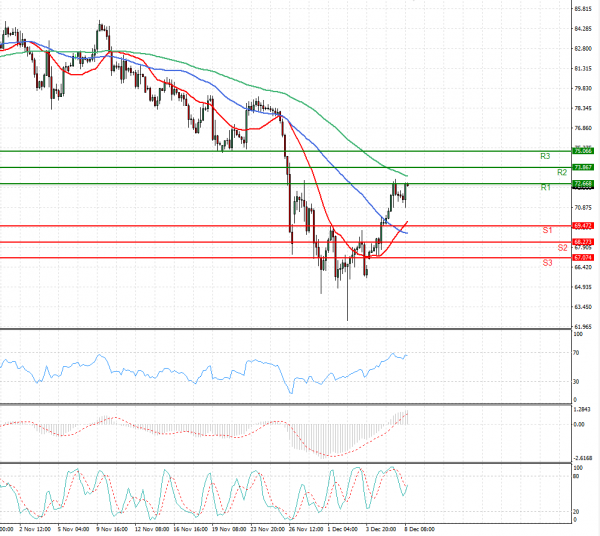Click the stochastic 80 level label
This screenshot has height=536, width=600.
(576, 476)
